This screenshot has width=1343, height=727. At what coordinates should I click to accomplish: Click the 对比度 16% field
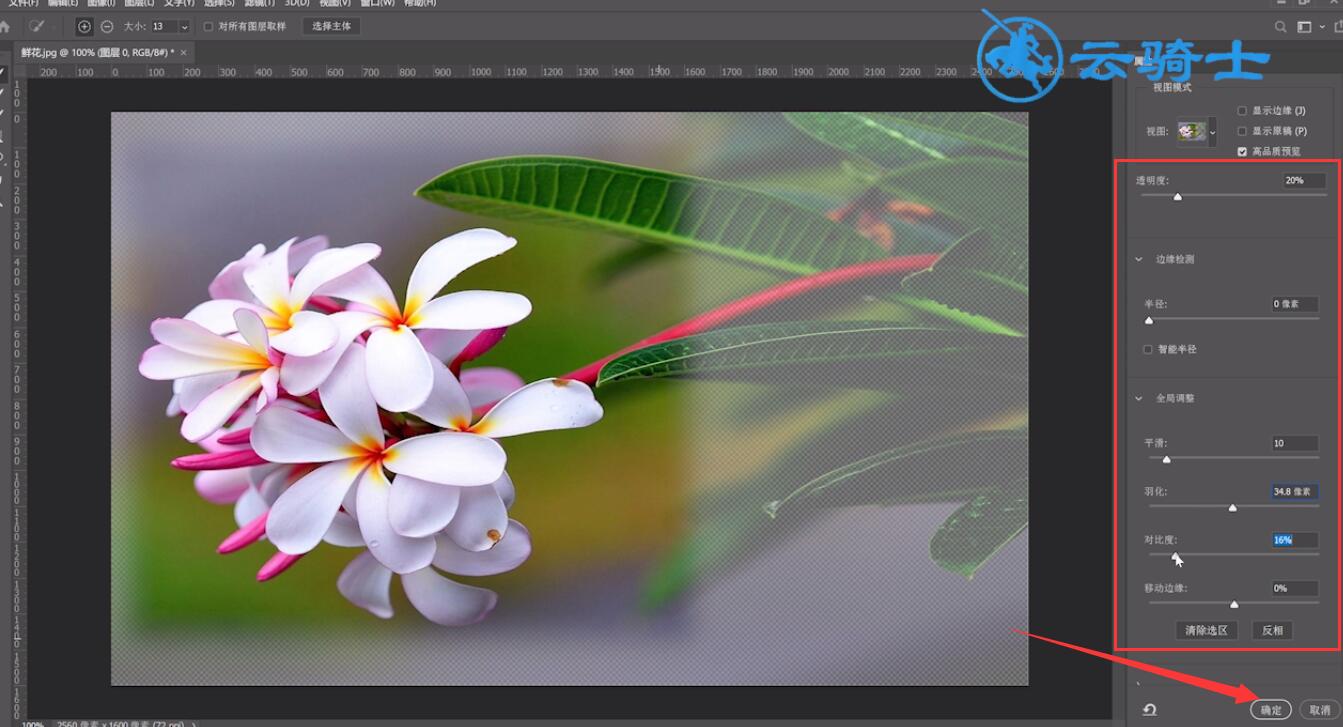[1294, 540]
